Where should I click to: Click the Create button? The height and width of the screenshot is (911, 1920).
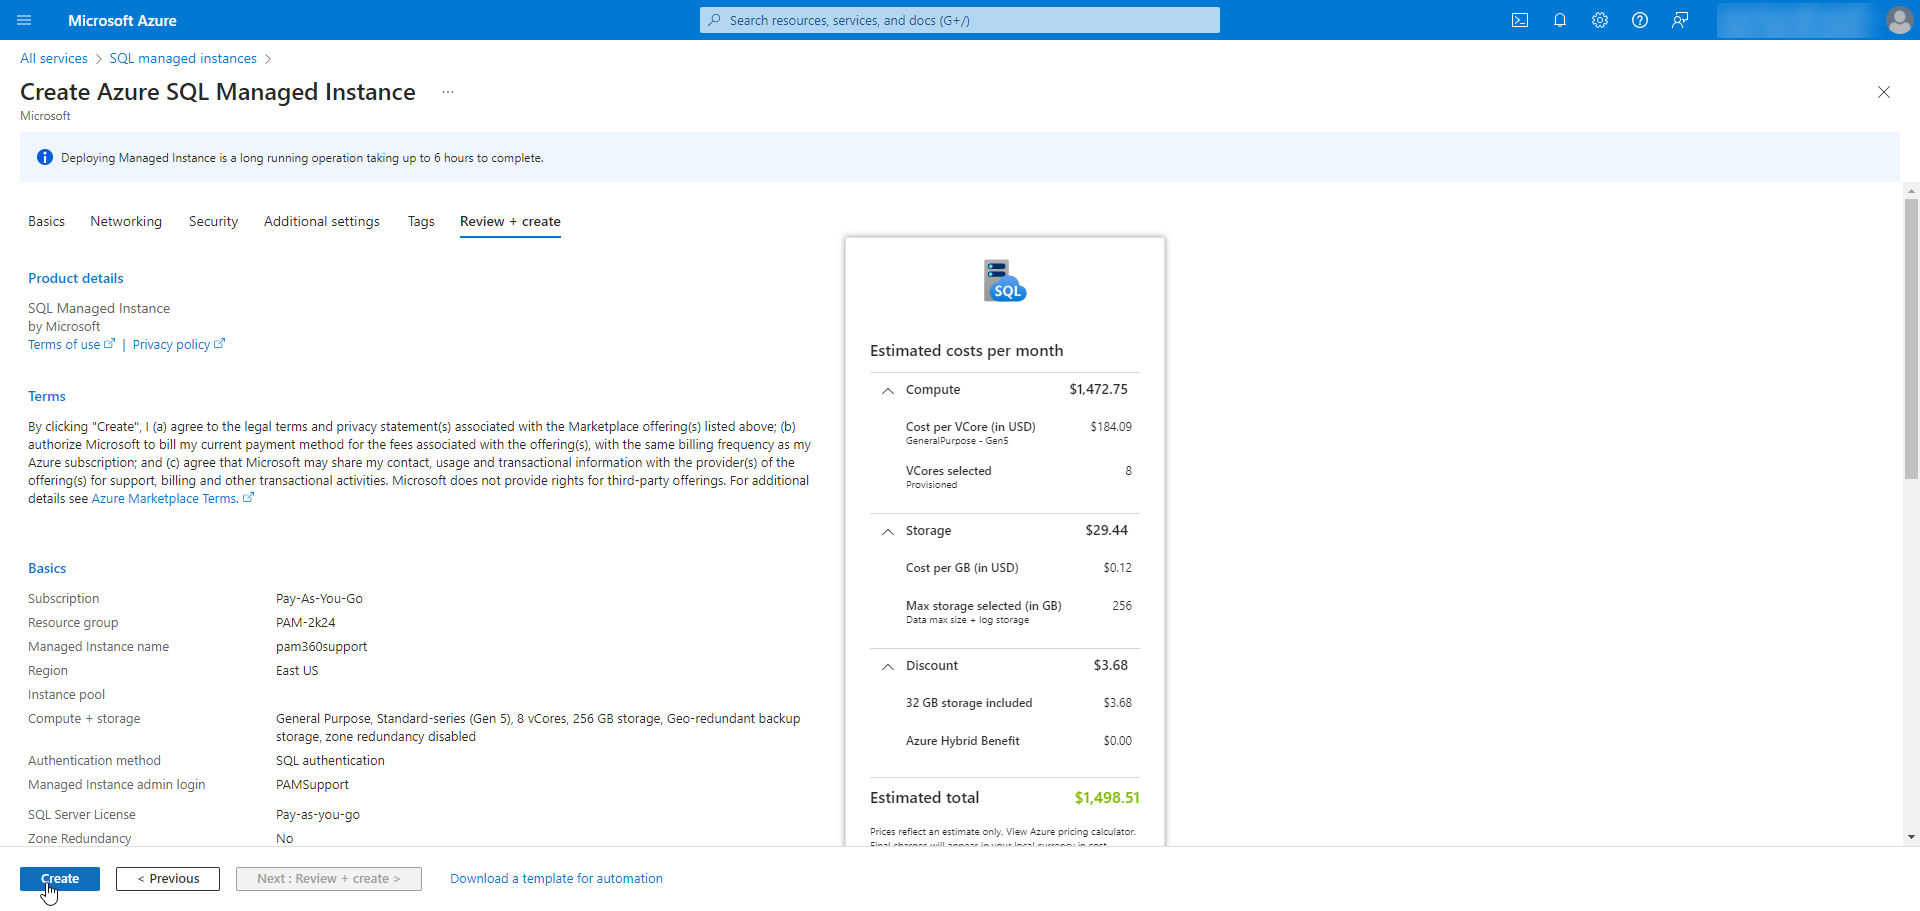click(x=60, y=878)
